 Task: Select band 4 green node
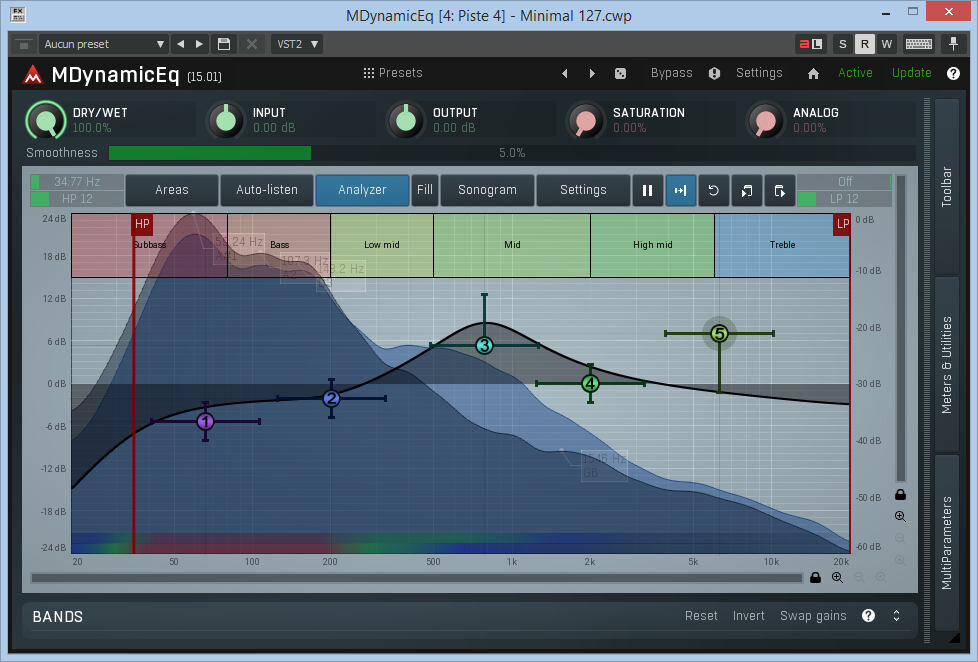click(x=590, y=384)
